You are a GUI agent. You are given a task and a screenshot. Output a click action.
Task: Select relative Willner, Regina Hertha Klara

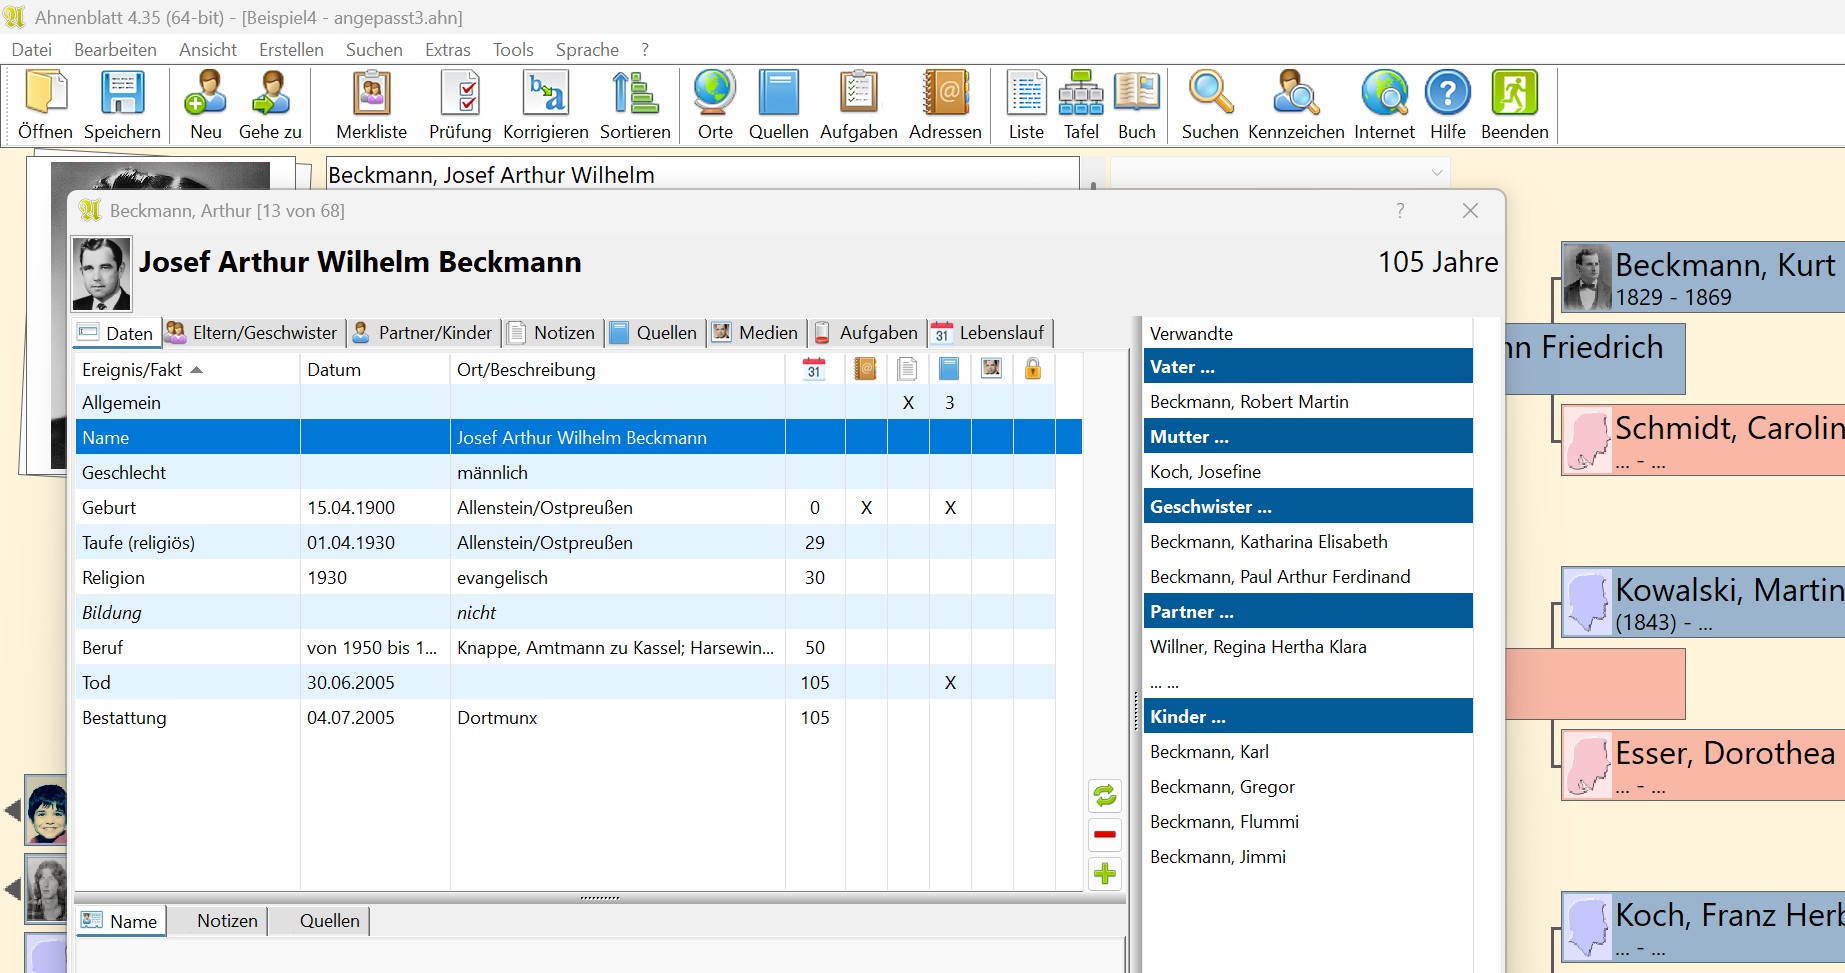pos(1257,647)
